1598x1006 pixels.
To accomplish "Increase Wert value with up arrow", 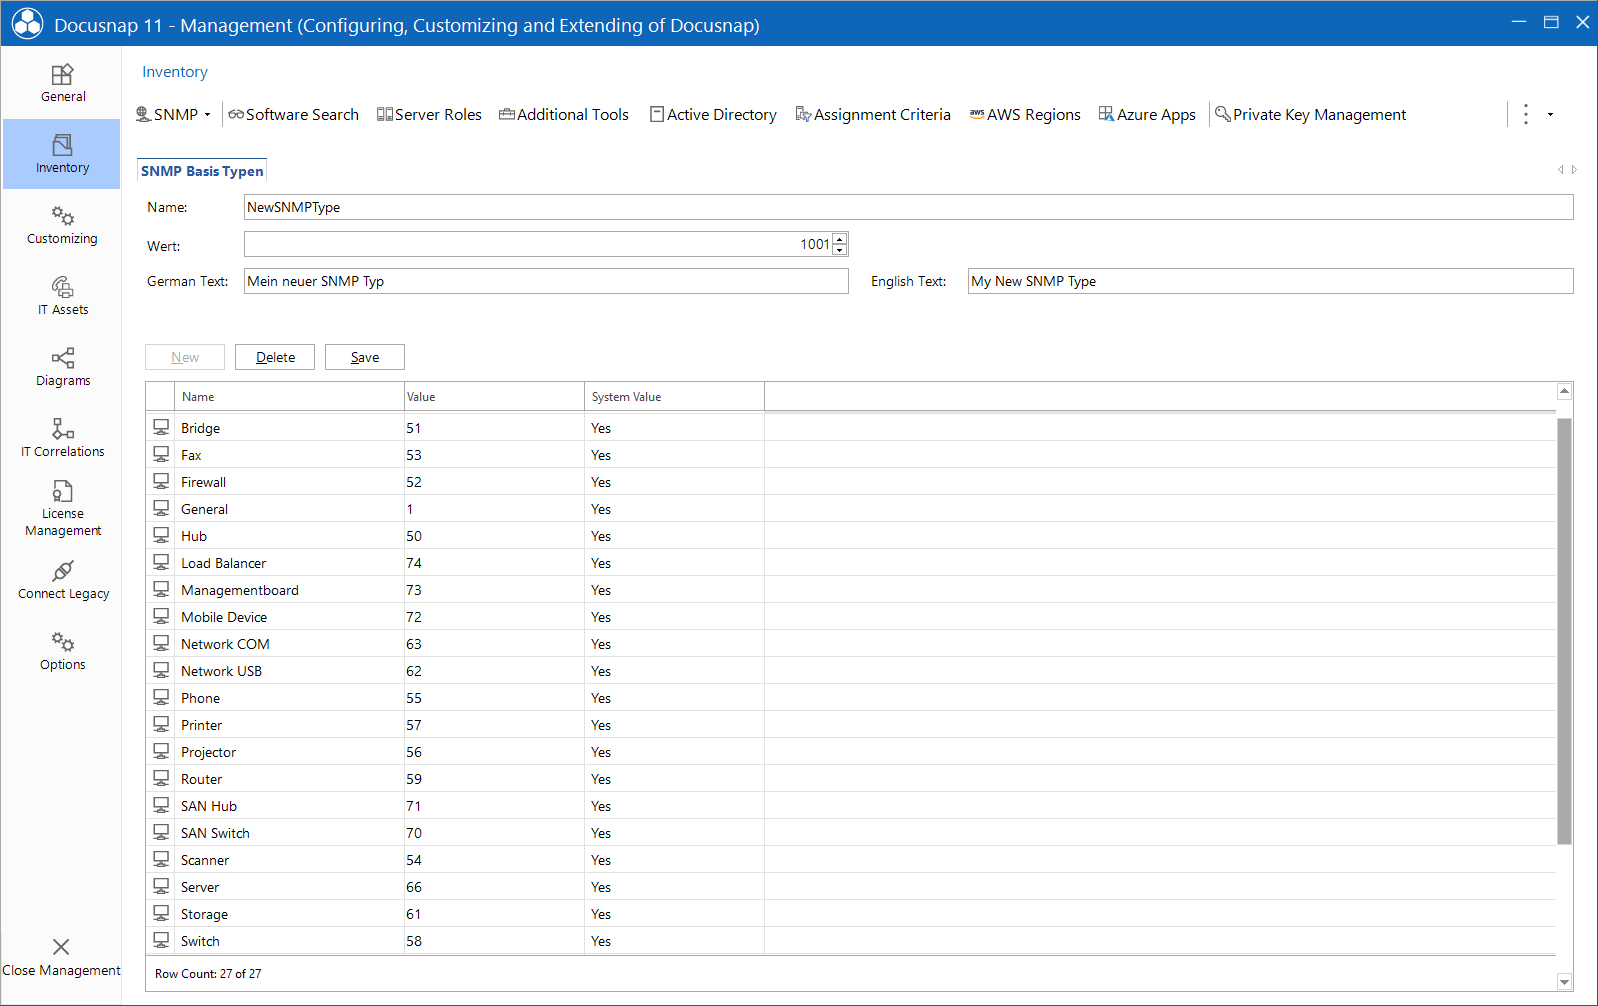I will tap(840, 238).
